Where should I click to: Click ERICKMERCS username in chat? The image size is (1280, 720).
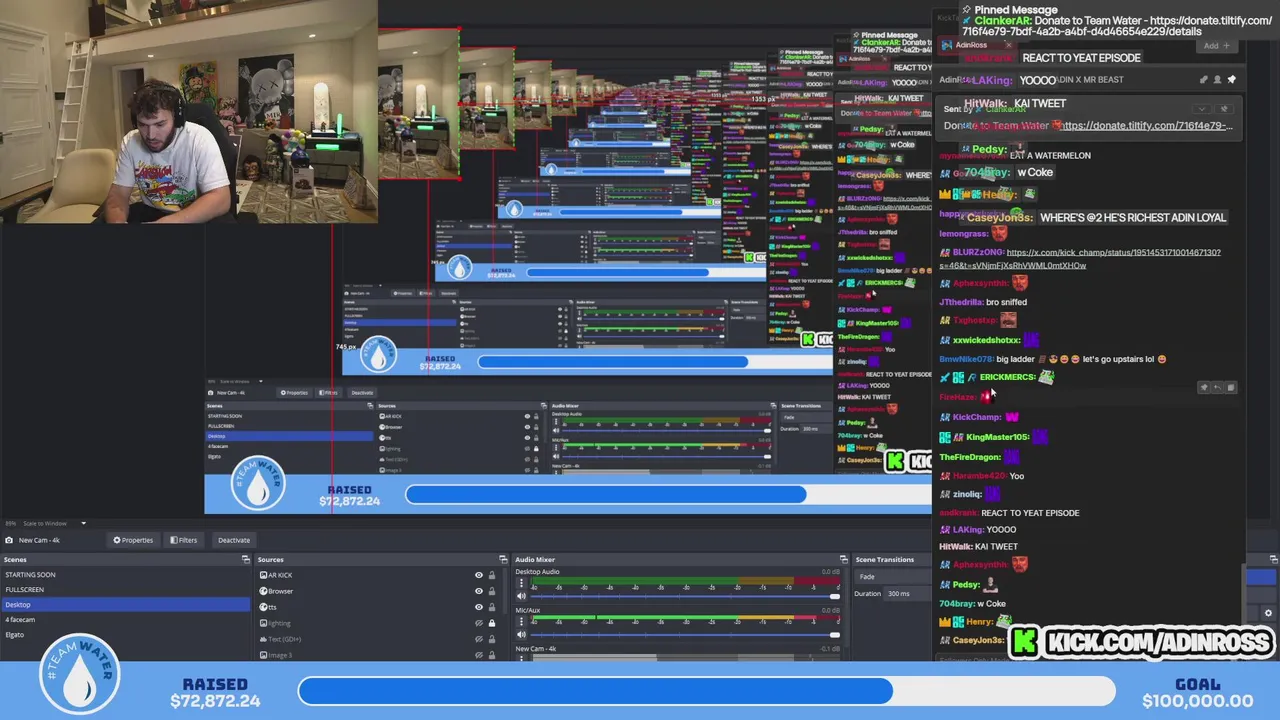point(1007,377)
